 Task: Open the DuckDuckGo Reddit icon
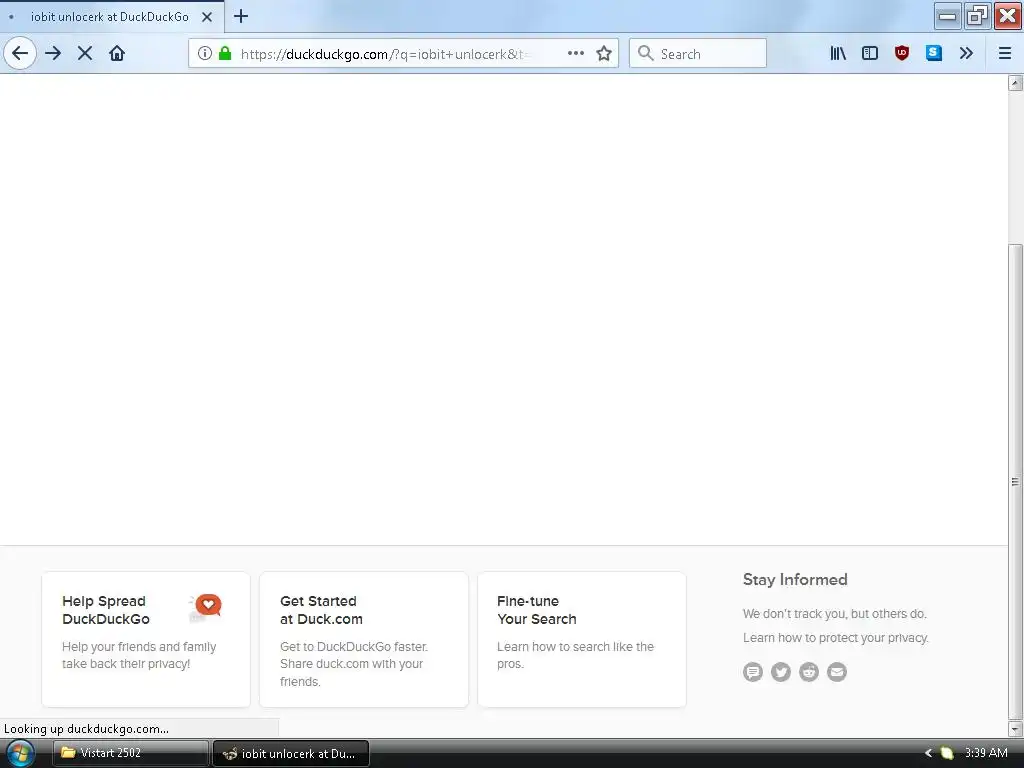[x=808, y=671]
